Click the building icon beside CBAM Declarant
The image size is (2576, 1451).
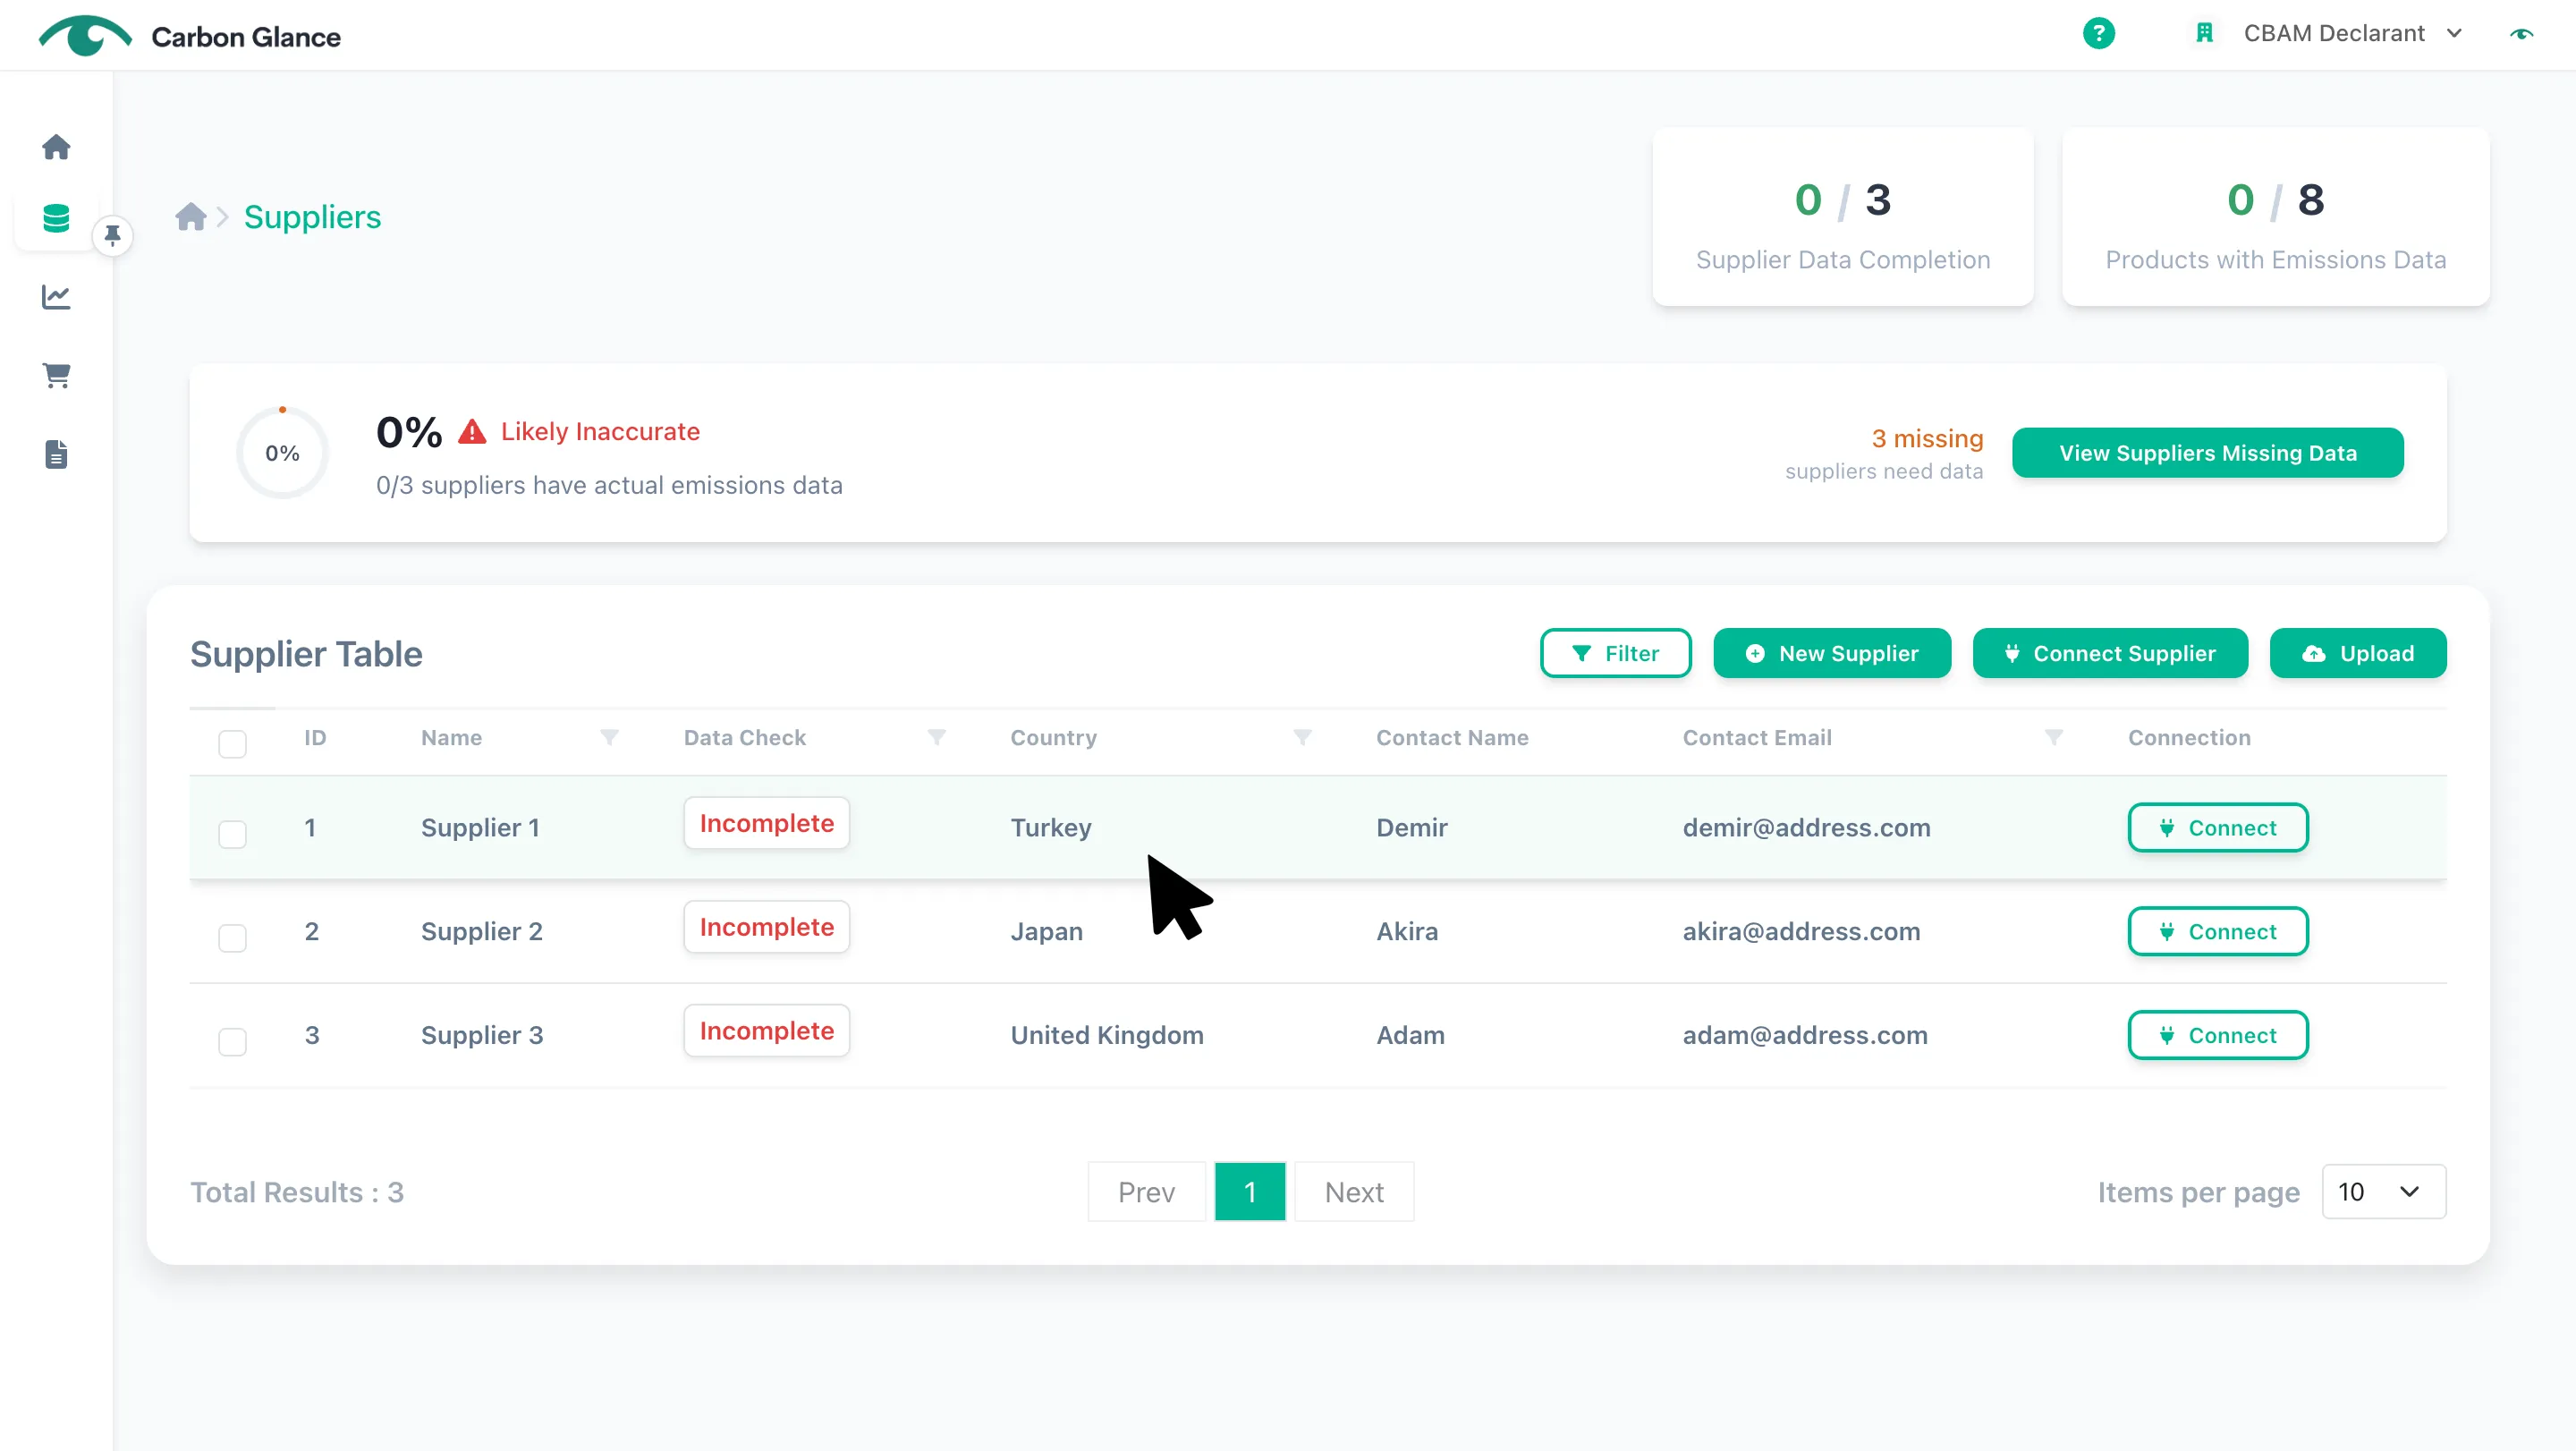pyautogui.click(x=2204, y=33)
